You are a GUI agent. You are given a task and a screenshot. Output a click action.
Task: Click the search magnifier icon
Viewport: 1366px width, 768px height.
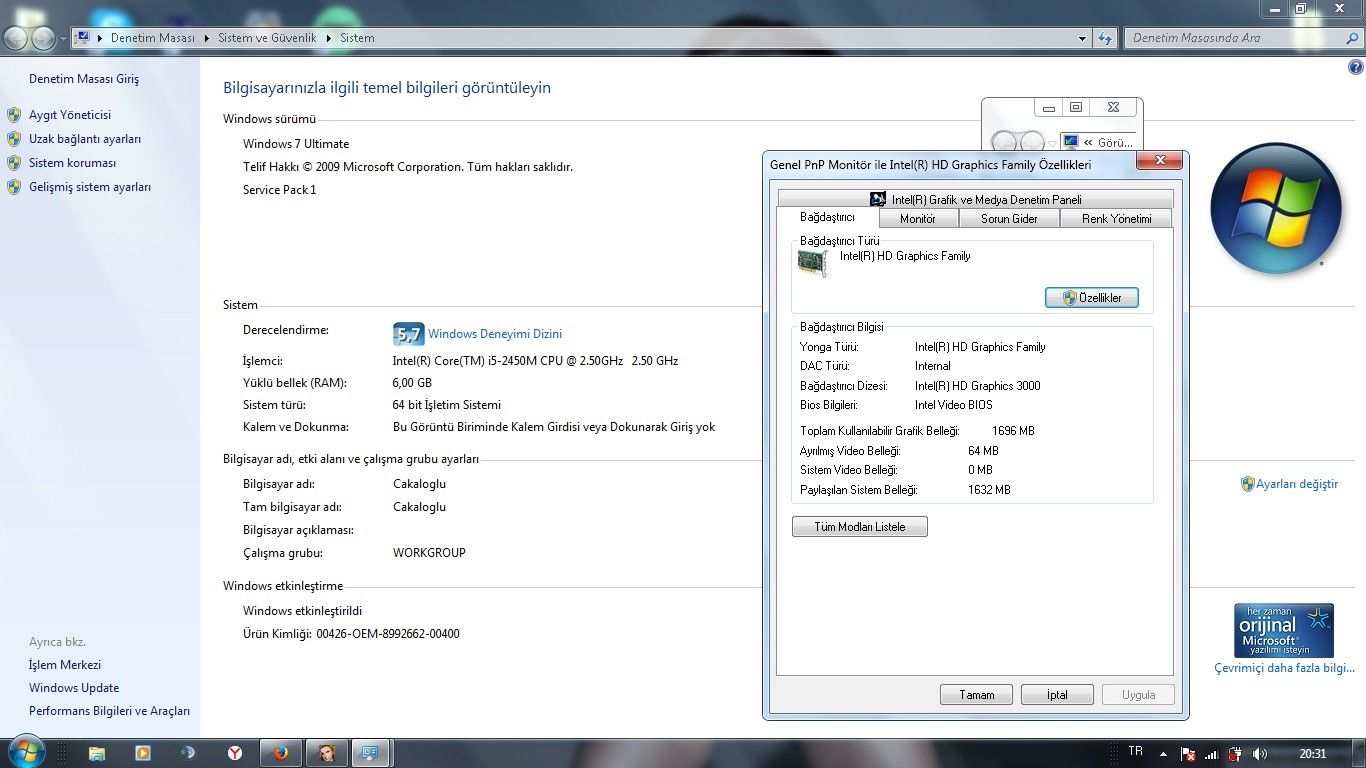tap(1351, 38)
